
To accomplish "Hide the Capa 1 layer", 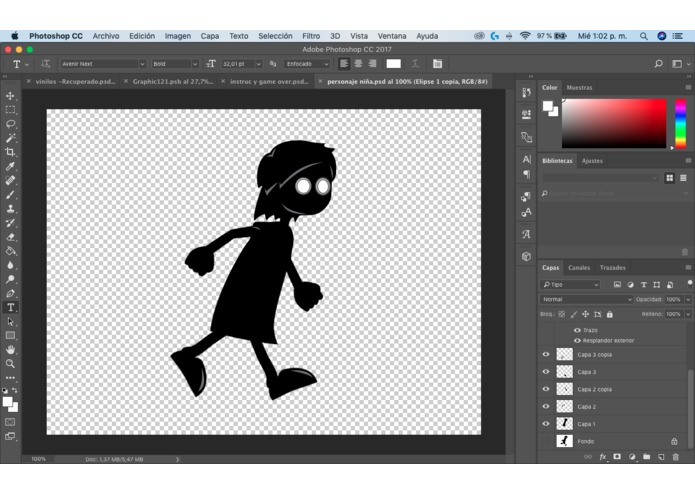I will (546, 424).
